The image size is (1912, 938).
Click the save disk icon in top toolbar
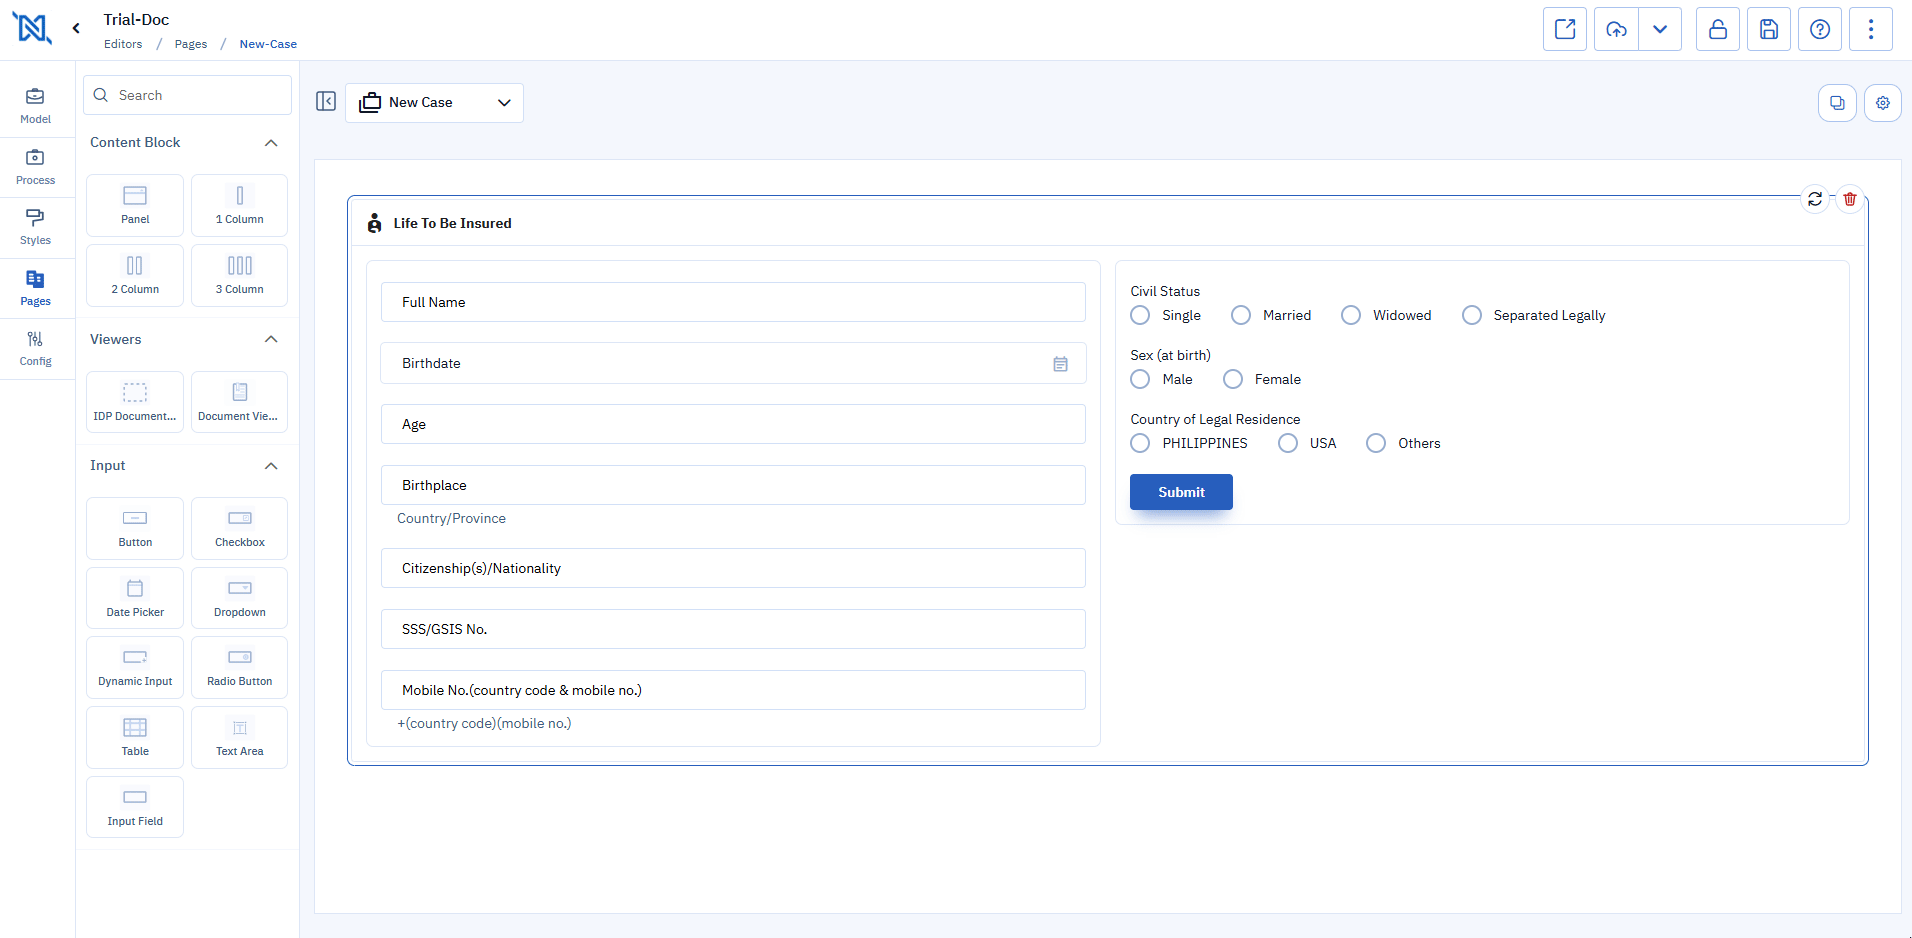(1768, 29)
